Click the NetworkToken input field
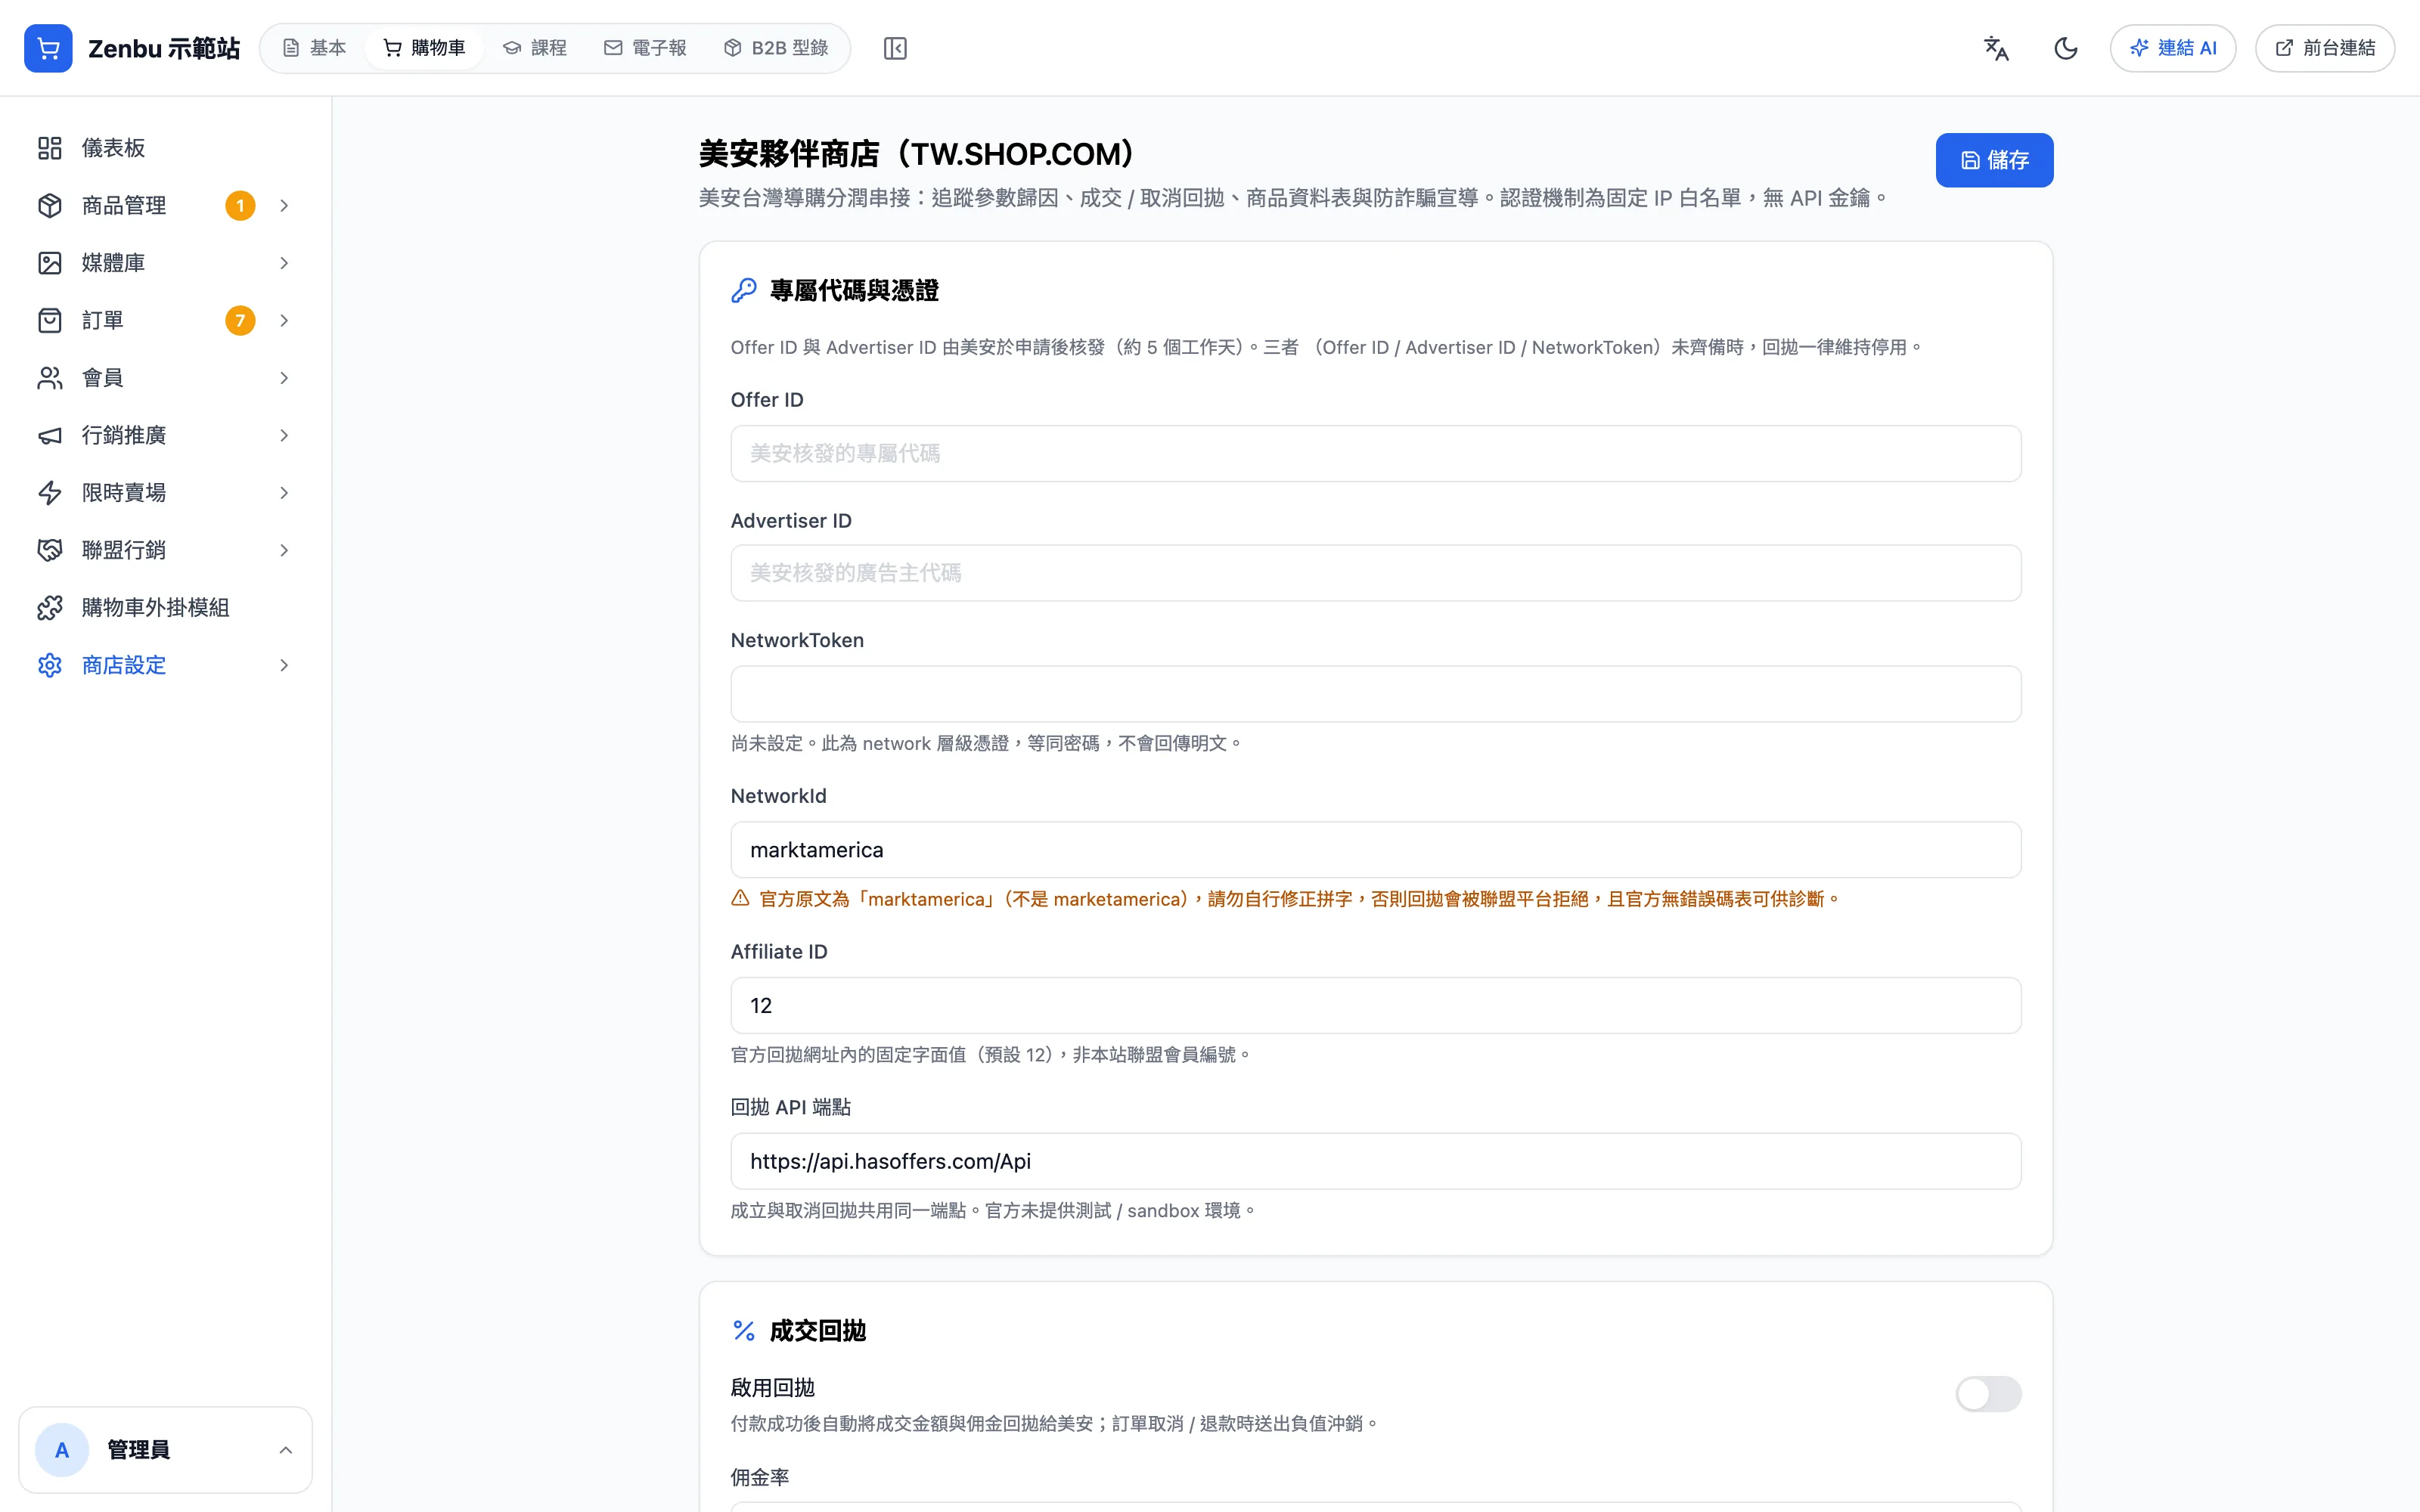 point(1375,694)
